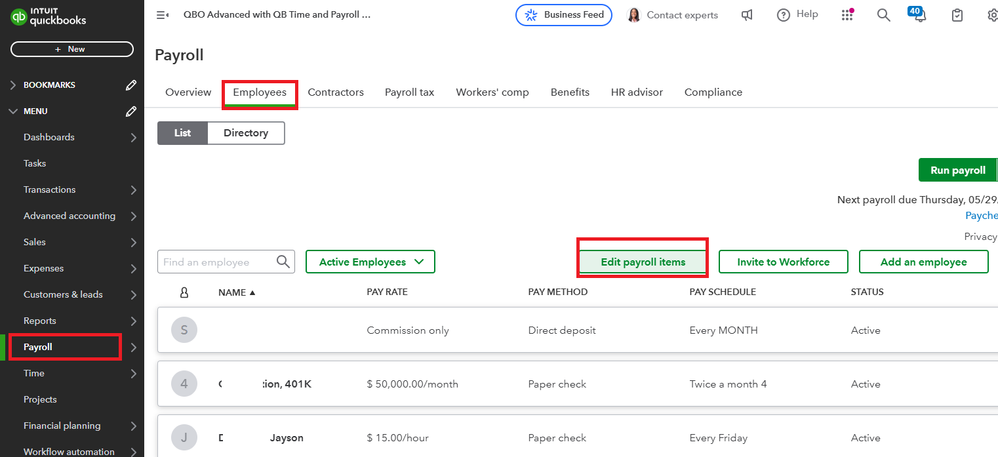Click the Edit payroll items button
Image resolution: width=998 pixels, height=457 pixels.
[x=643, y=262]
